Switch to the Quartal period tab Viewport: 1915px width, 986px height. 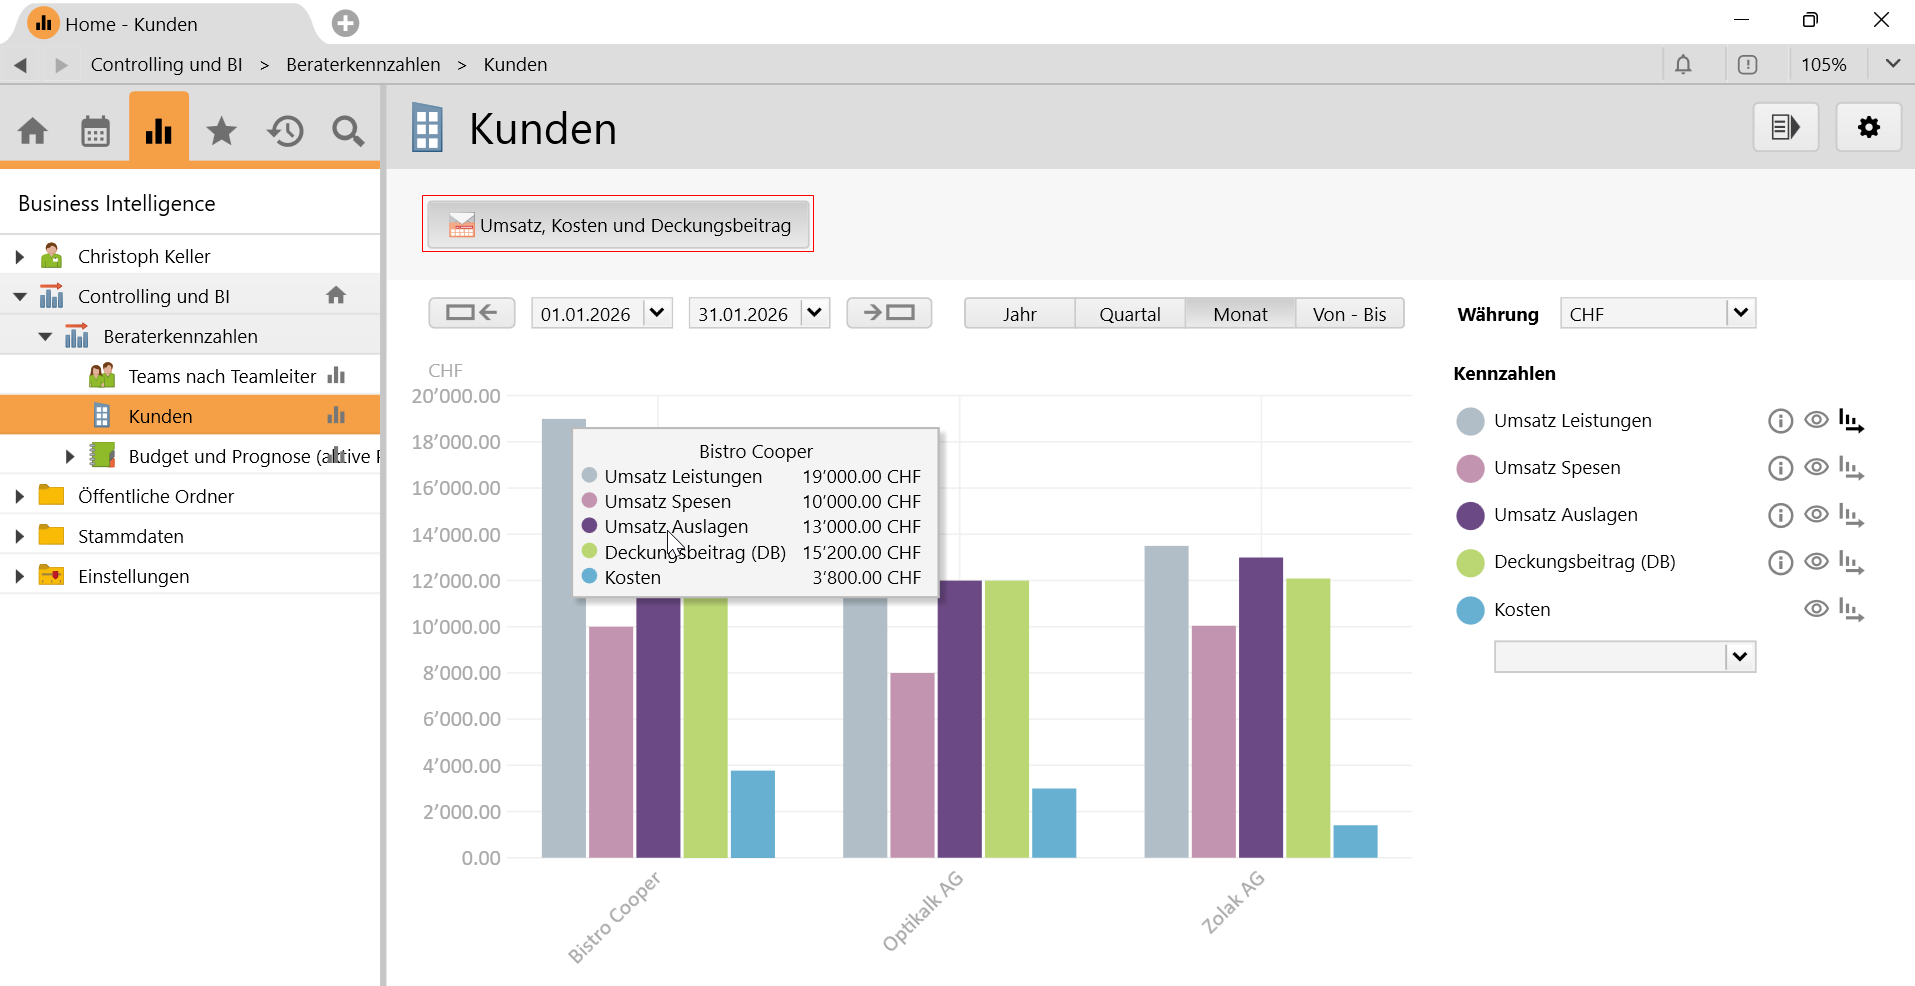pyautogui.click(x=1129, y=314)
